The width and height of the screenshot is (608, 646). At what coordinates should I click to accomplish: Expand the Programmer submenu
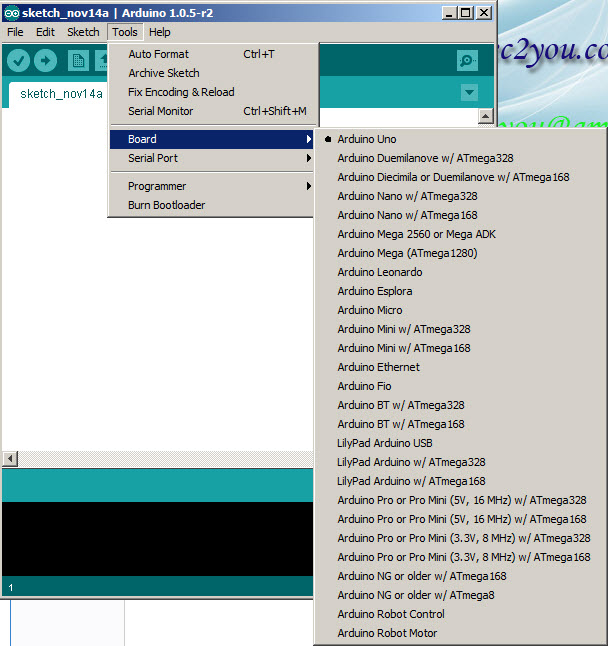click(x=212, y=186)
